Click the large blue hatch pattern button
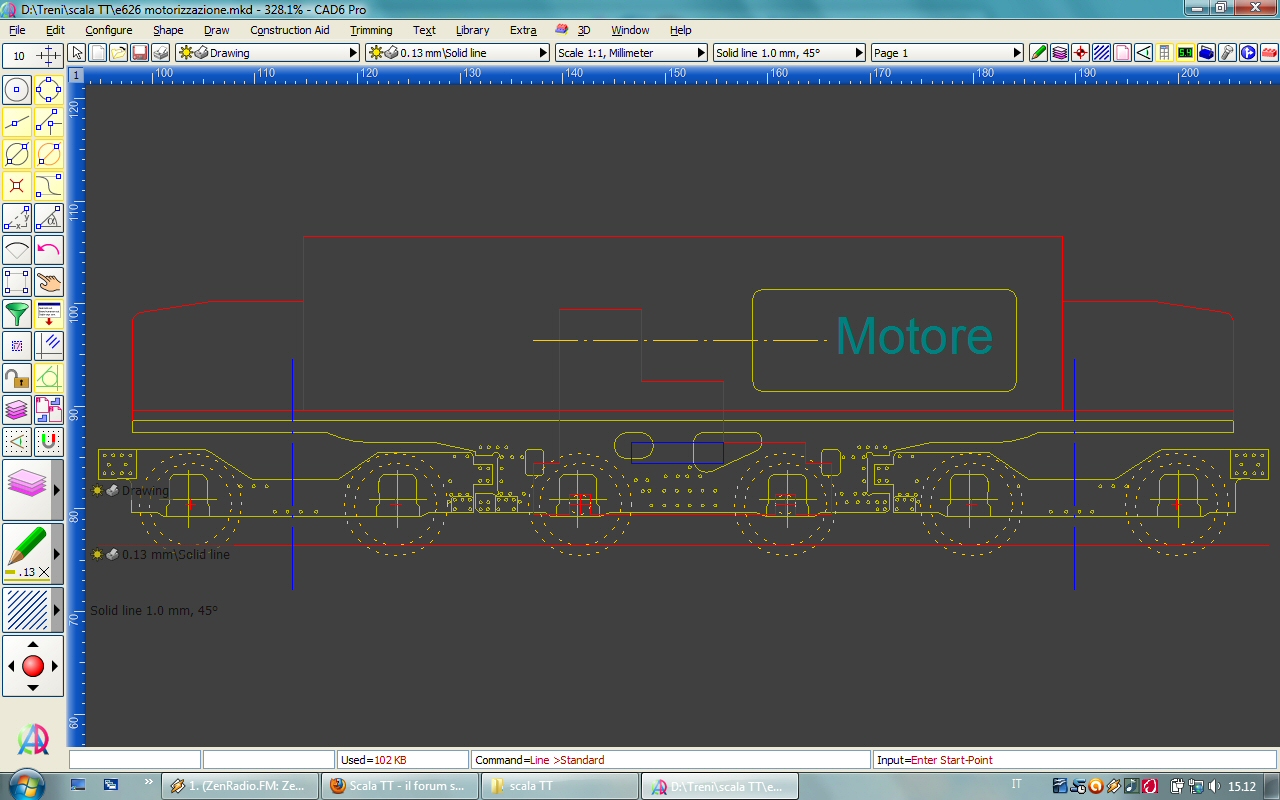Image resolution: width=1280 pixels, height=800 pixels. tap(26, 610)
